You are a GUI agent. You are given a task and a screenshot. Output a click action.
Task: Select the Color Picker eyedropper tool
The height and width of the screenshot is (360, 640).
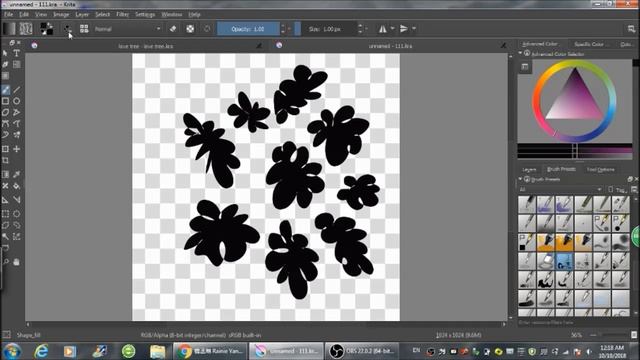17,175
